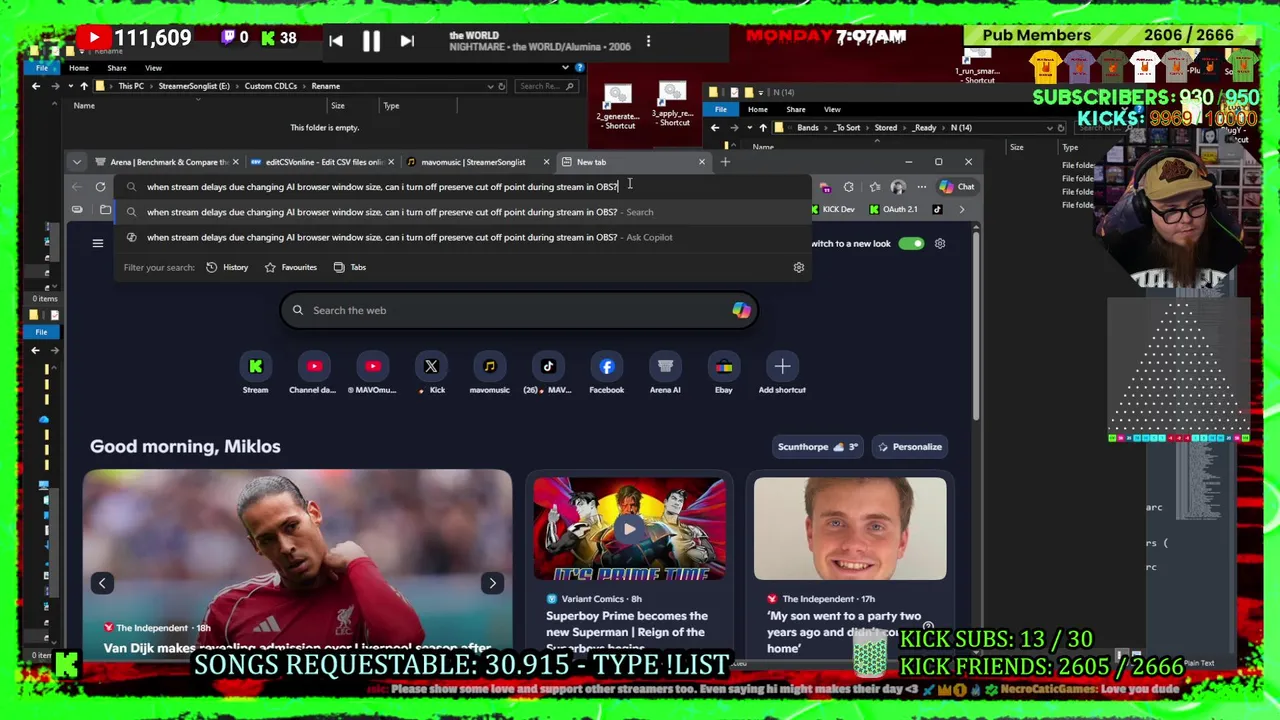Open the Superboy Prime news thumbnail
1280x720 pixels.
[x=630, y=529]
